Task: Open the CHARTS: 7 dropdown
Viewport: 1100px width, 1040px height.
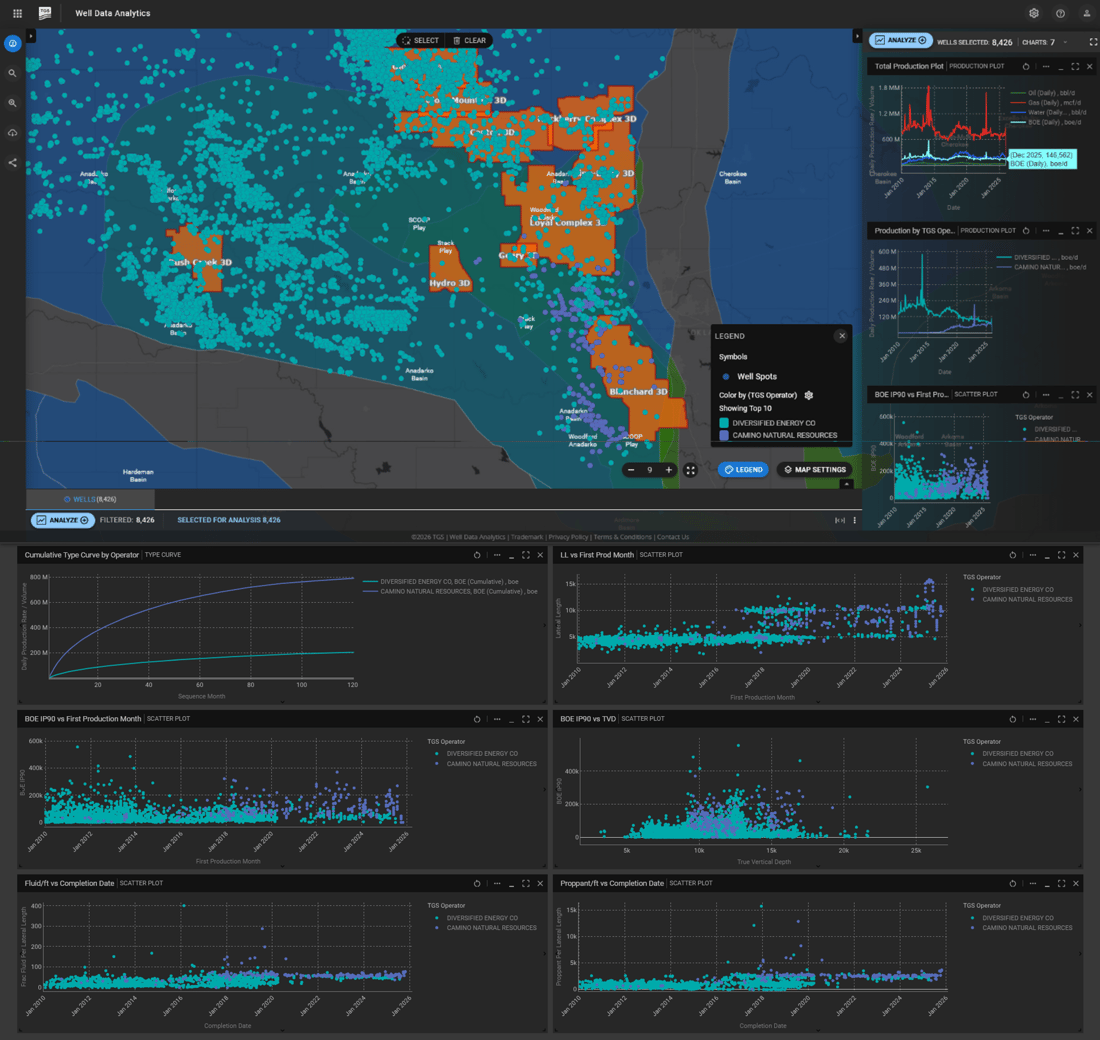Action: 1045,42
